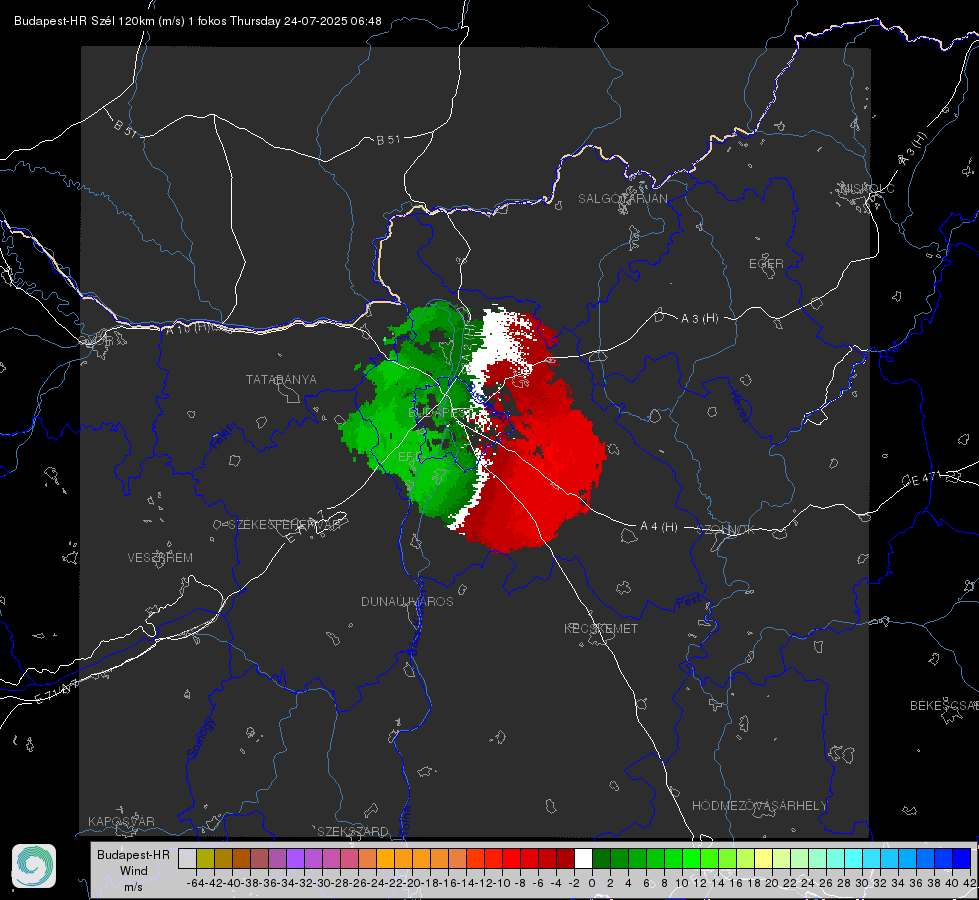Image resolution: width=979 pixels, height=900 pixels.
Task: Click the EGER city label
Action: tap(766, 264)
